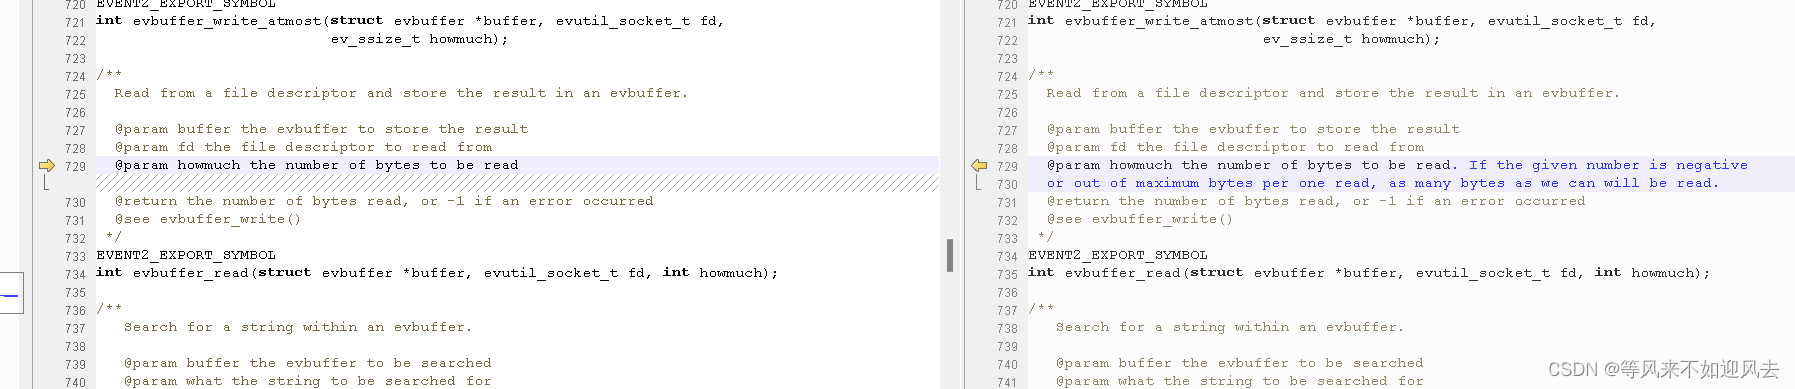Click the copy-to-left arrow at line 729
Image resolution: width=1795 pixels, height=389 pixels.
(x=979, y=165)
